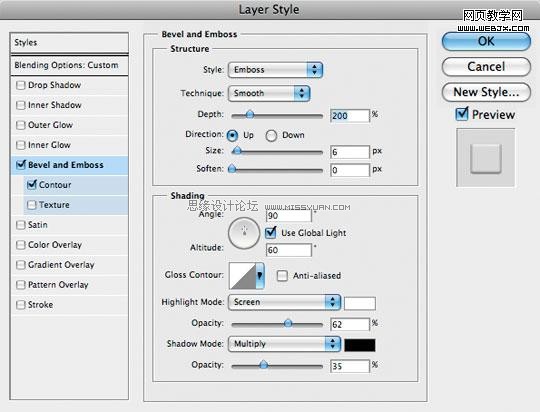Click the Gloss Contour curve thumbnail

click(x=242, y=276)
